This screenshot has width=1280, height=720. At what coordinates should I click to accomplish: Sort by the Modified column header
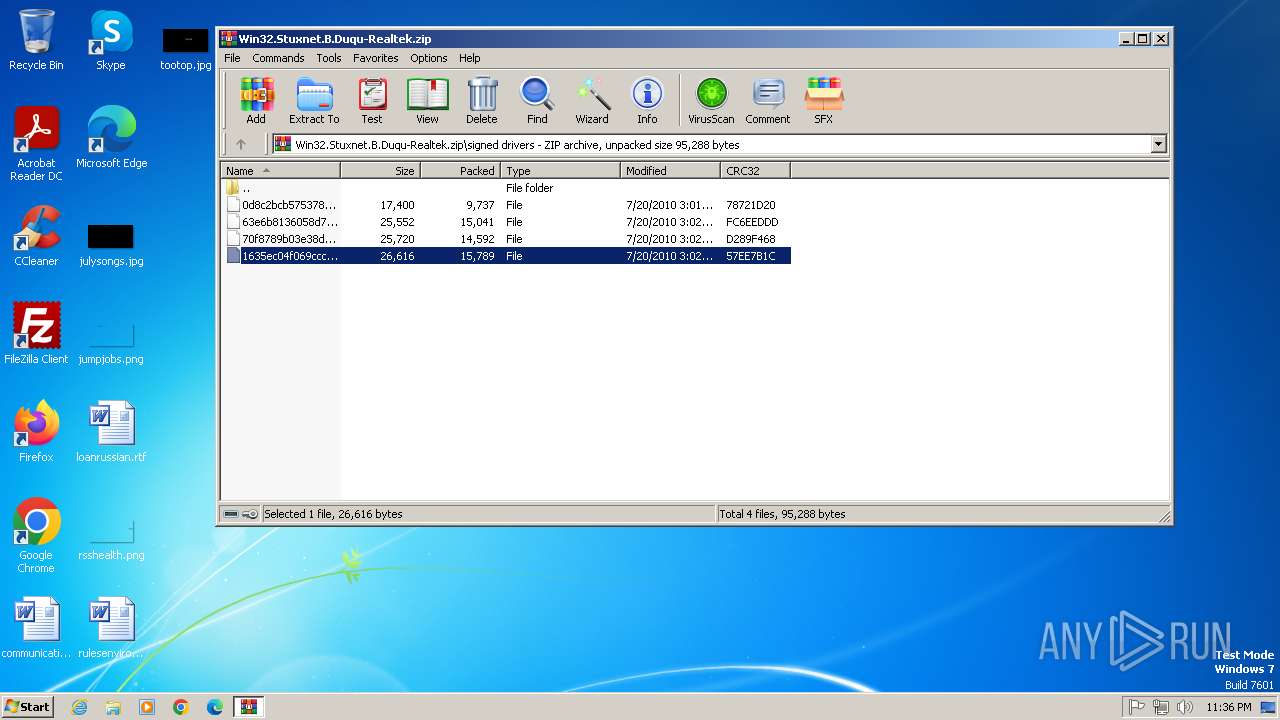[670, 171]
